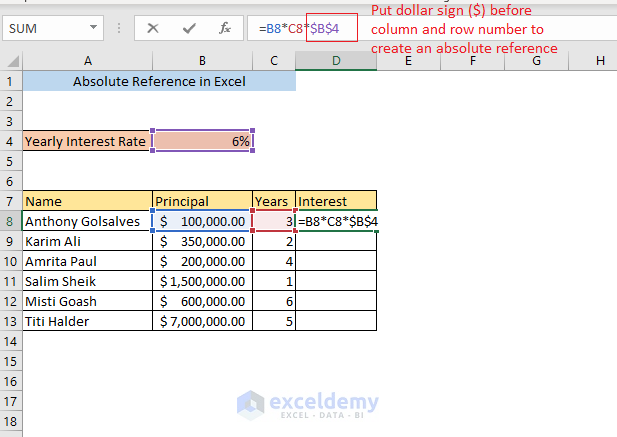Viewport: 617px width, 437px height.
Task: Click Karim Ali's principal $350,000.00 cell
Action: (x=202, y=241)
